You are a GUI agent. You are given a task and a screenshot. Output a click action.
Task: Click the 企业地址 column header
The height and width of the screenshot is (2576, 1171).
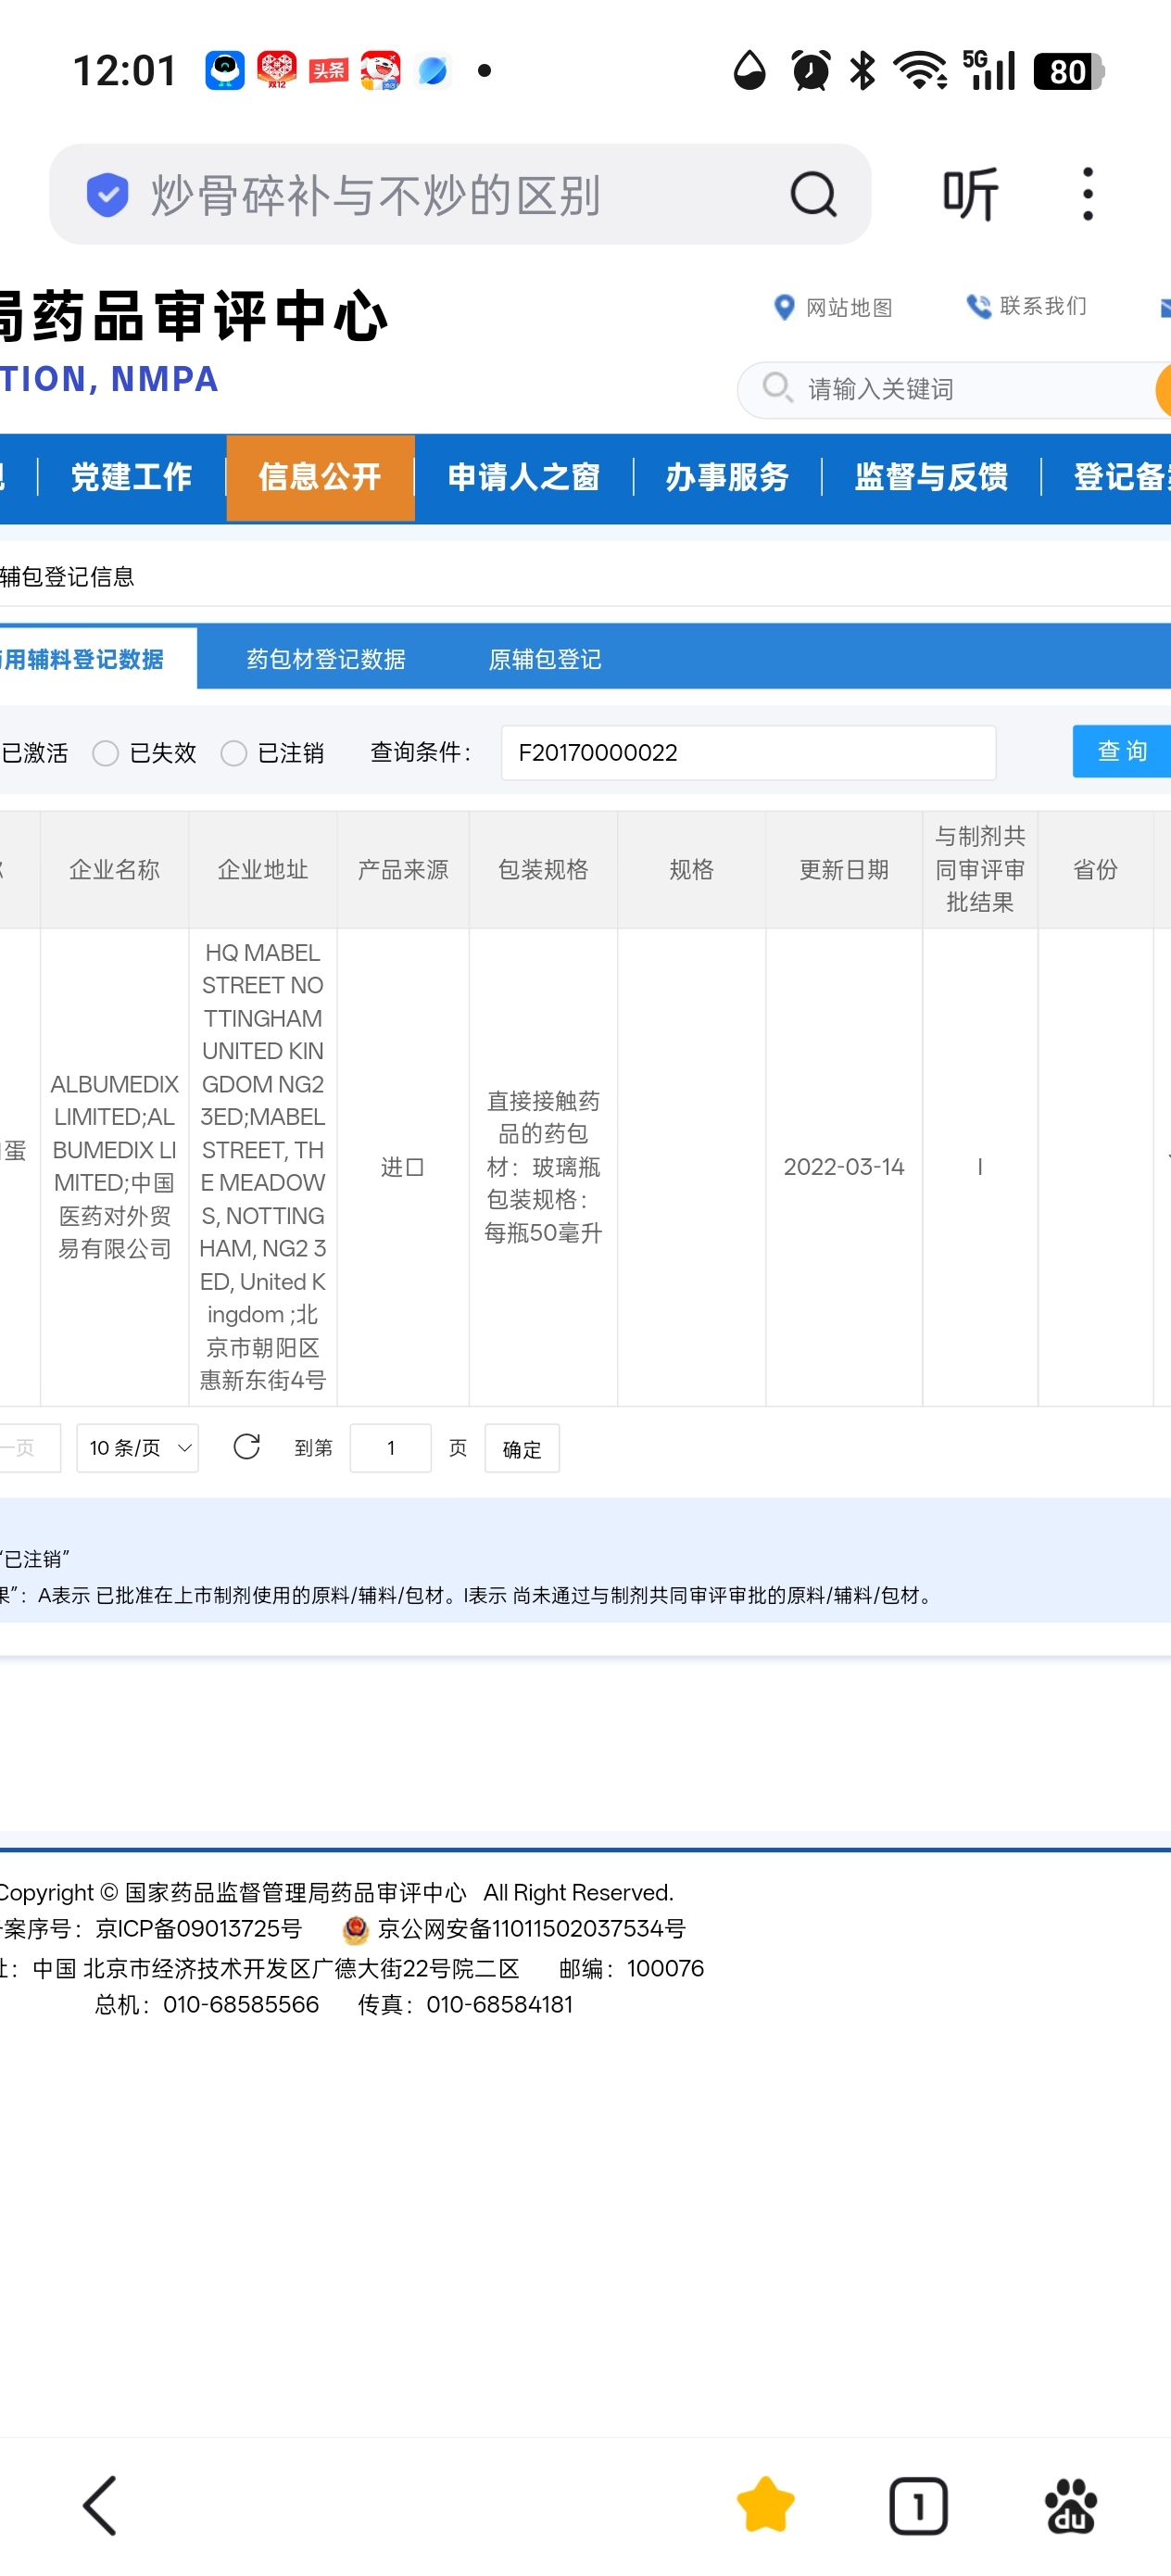tap(263, 869)
